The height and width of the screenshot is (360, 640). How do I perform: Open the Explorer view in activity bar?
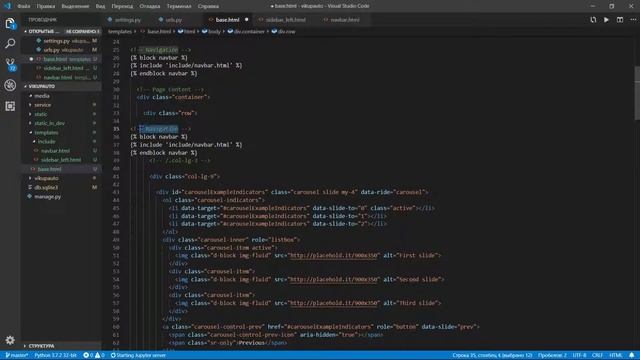point(10,23)
